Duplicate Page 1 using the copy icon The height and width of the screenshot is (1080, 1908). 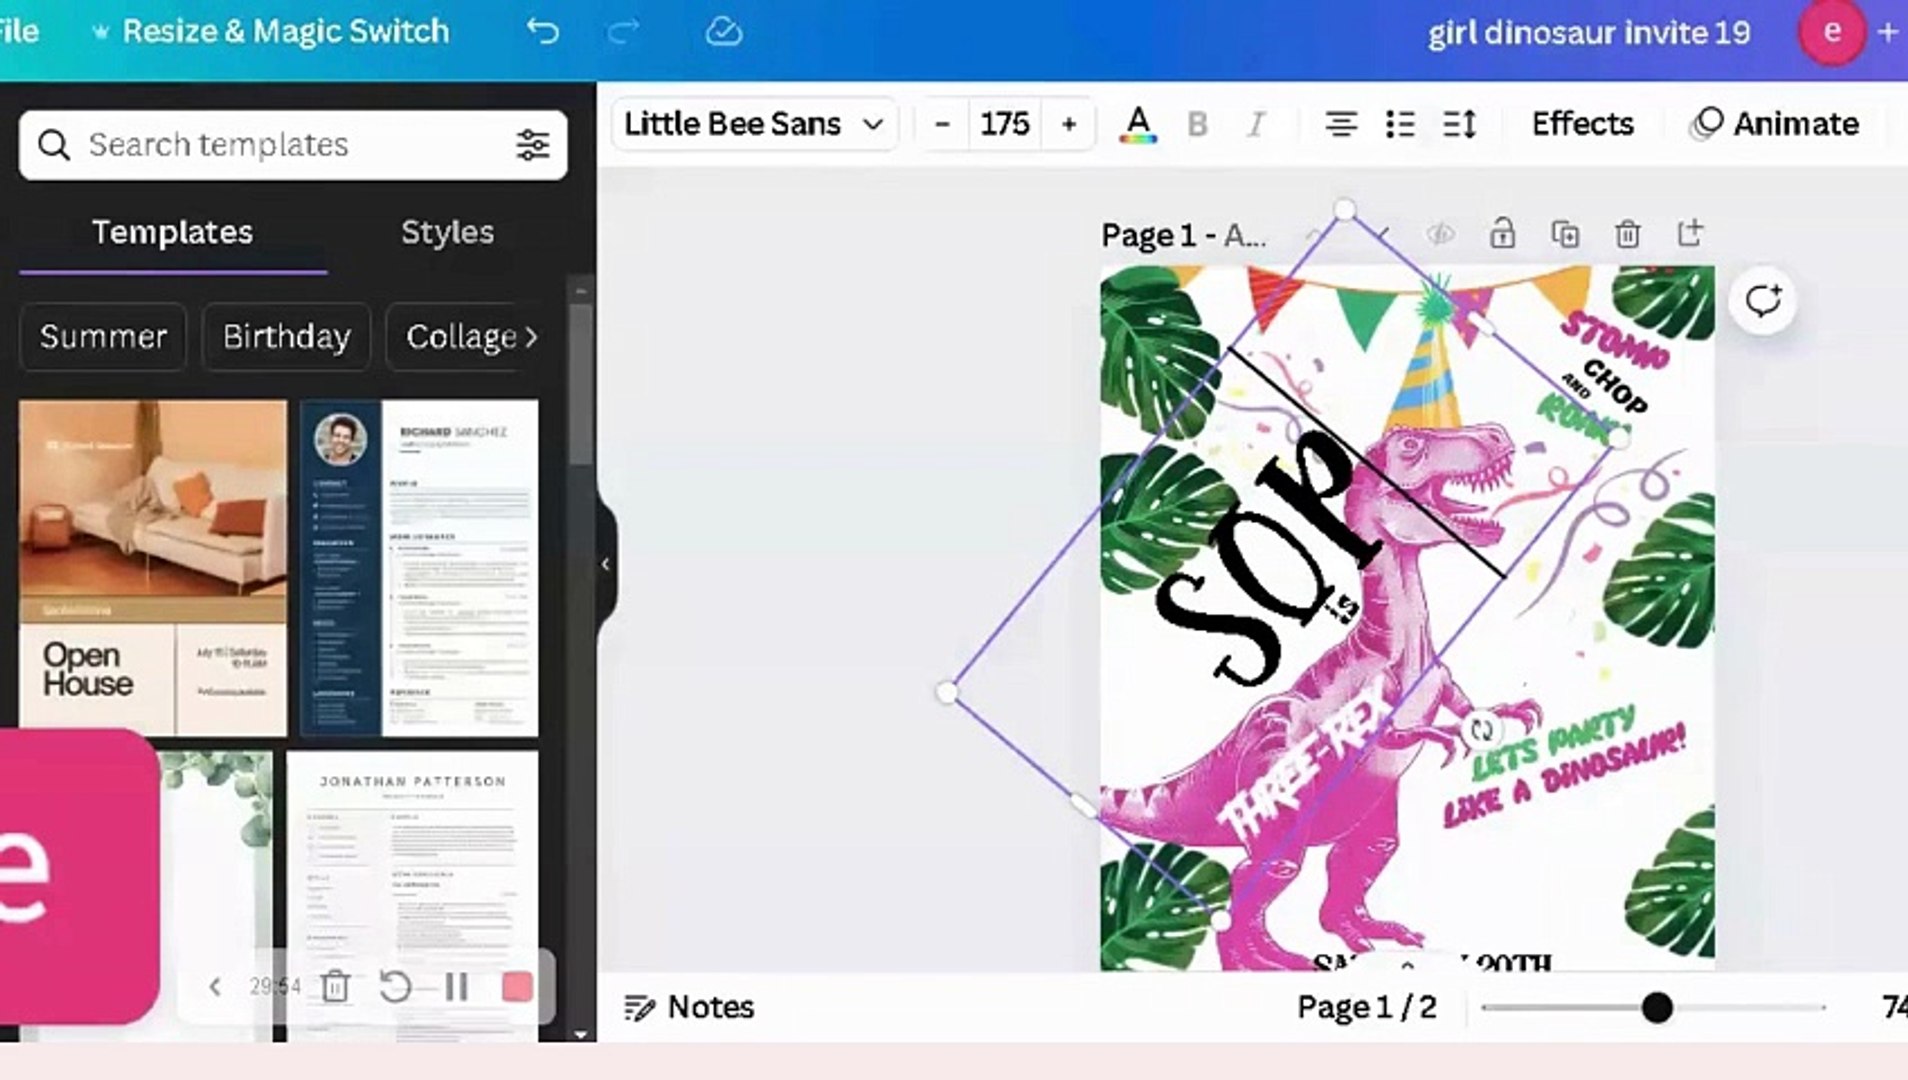pyautogui.click(x=1566, y=234)
